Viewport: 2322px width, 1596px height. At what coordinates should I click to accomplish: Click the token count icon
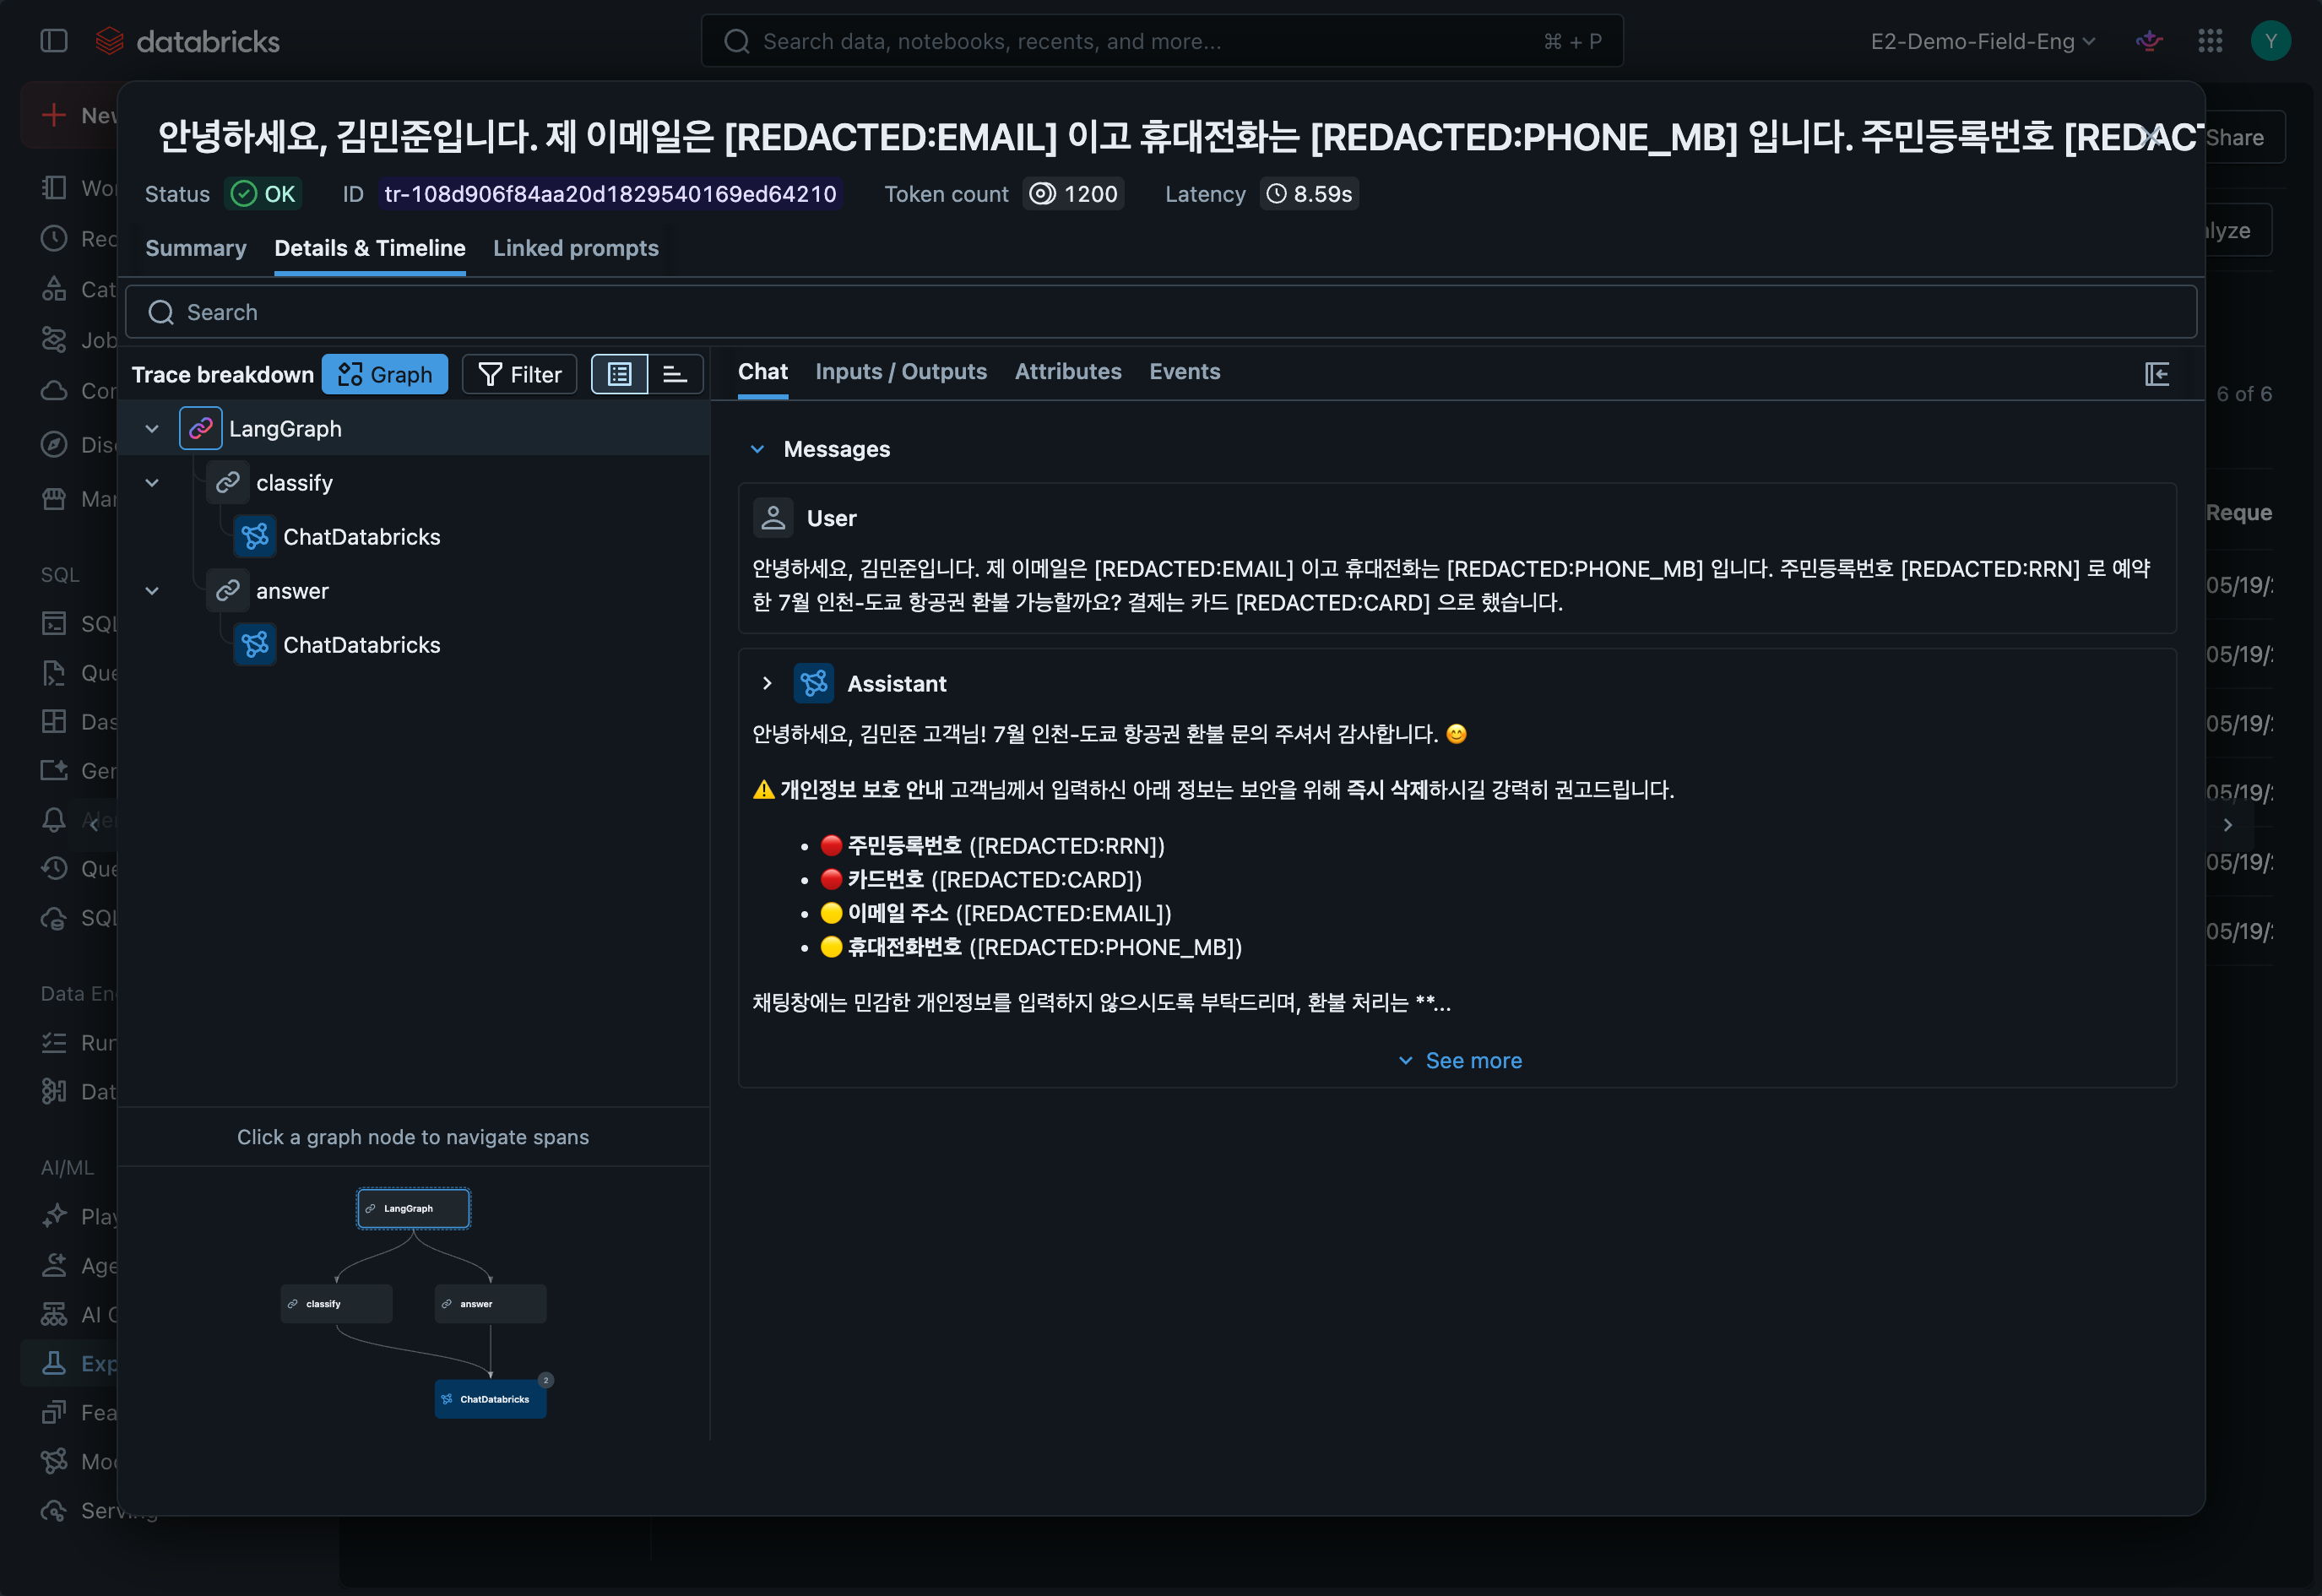(x=1043, y=194)
